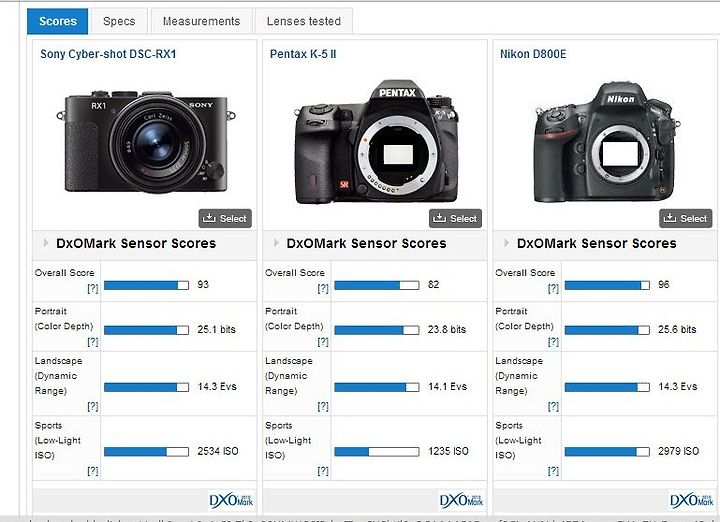This screenshot has height=522, width=720.
Task: Click the Nikon D800E overall score bar
Action: pos(607,285)
